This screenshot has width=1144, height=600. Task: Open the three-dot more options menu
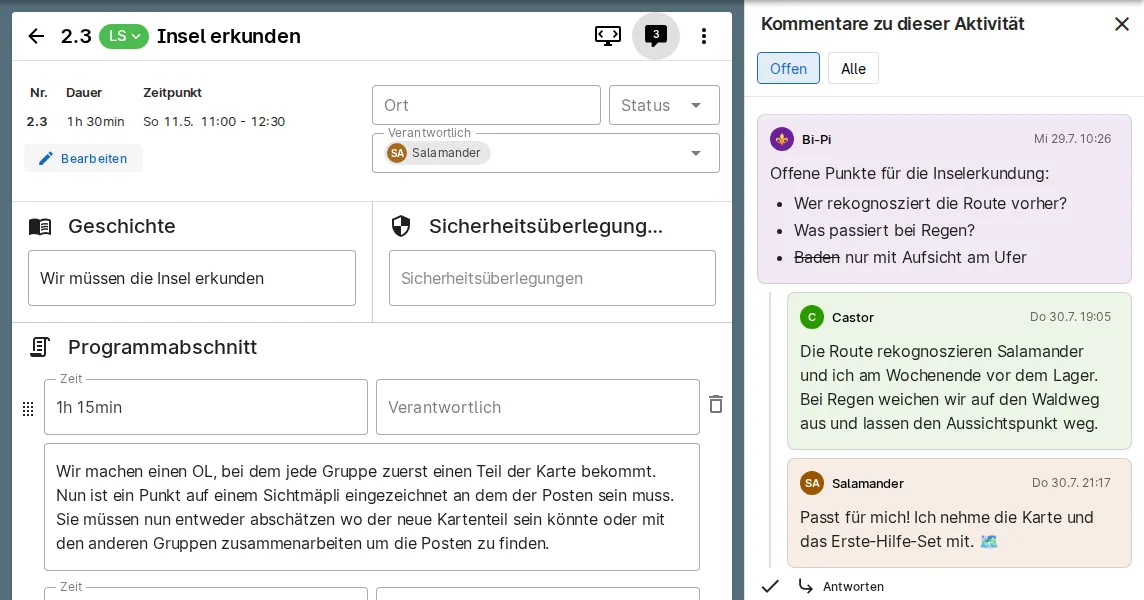(x=703, y=36)
